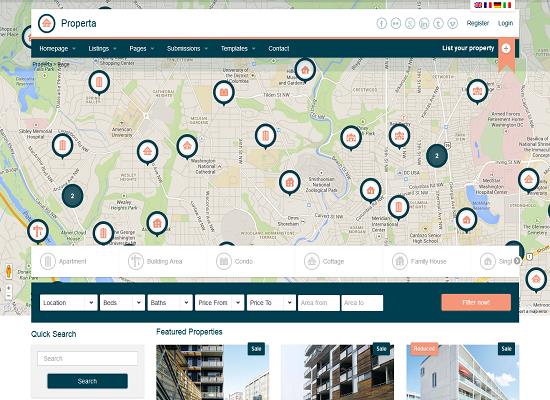The height and width of the screenshot is (400, 550).
Task: Open cluster marker 2 near Wesley Heights
Action: point(72,196)
